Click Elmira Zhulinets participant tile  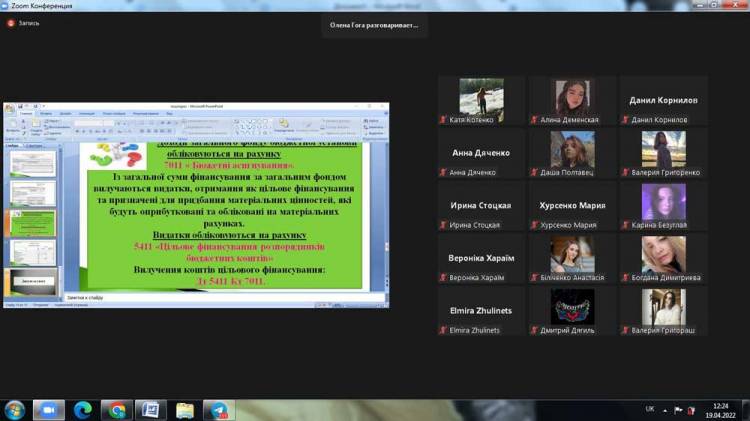tap(481, 310)
